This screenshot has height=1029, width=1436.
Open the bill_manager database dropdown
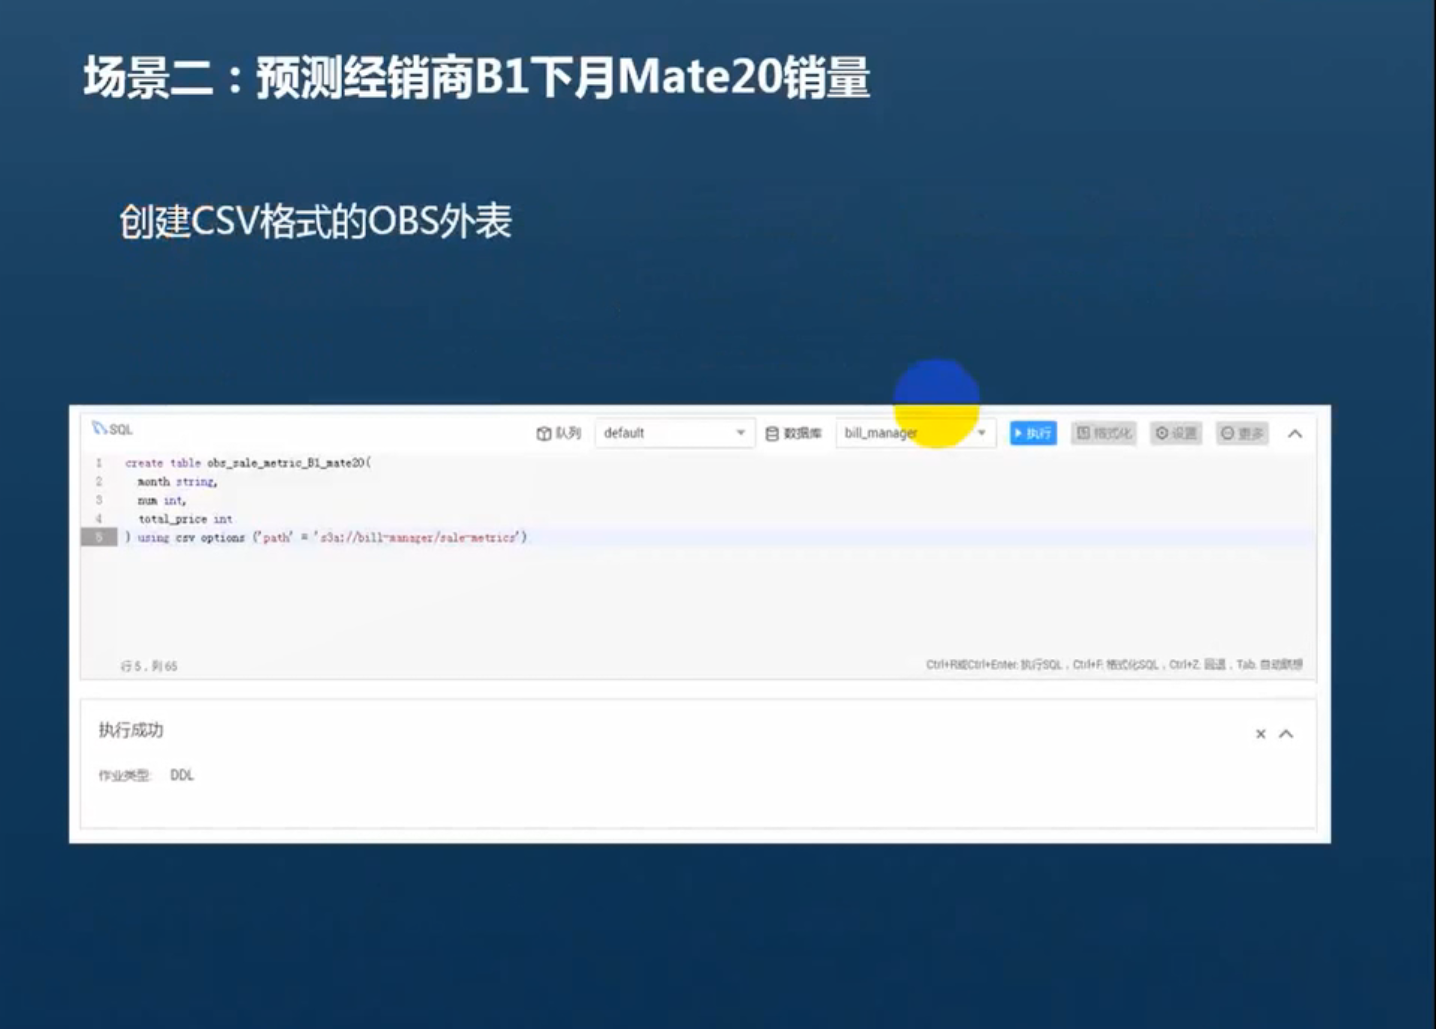tap(915, 433)
